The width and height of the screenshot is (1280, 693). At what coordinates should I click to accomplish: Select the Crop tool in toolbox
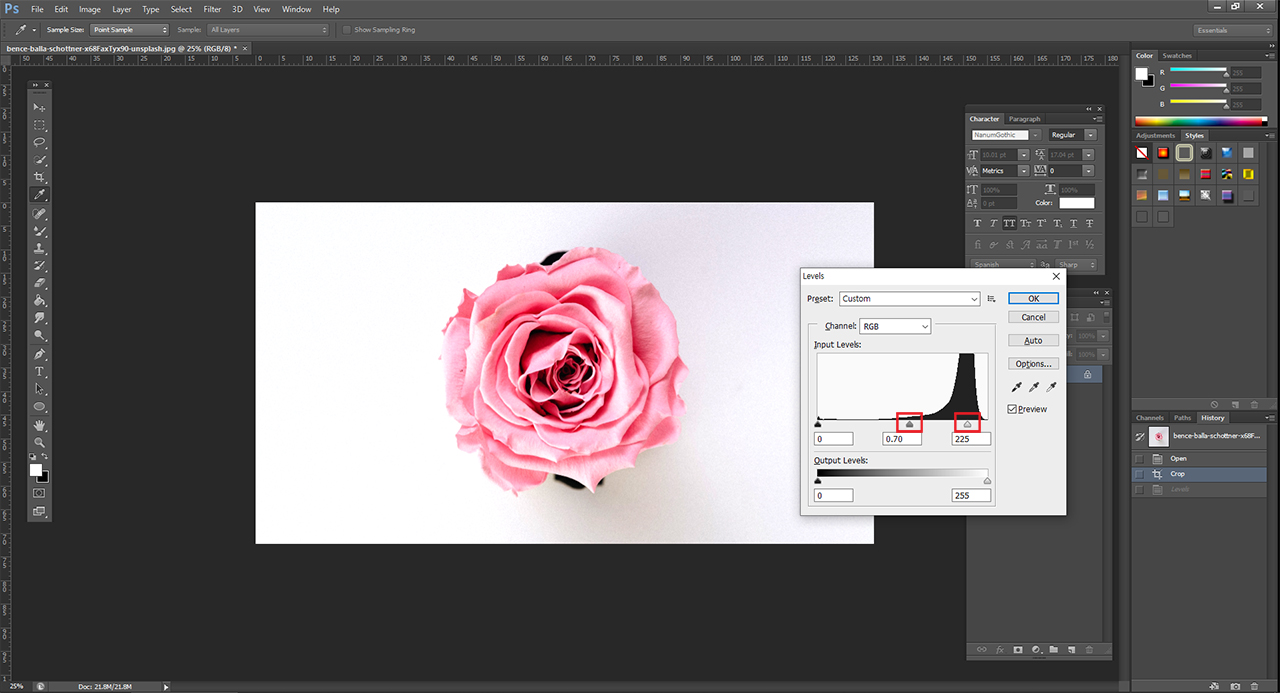coord(40,178)
